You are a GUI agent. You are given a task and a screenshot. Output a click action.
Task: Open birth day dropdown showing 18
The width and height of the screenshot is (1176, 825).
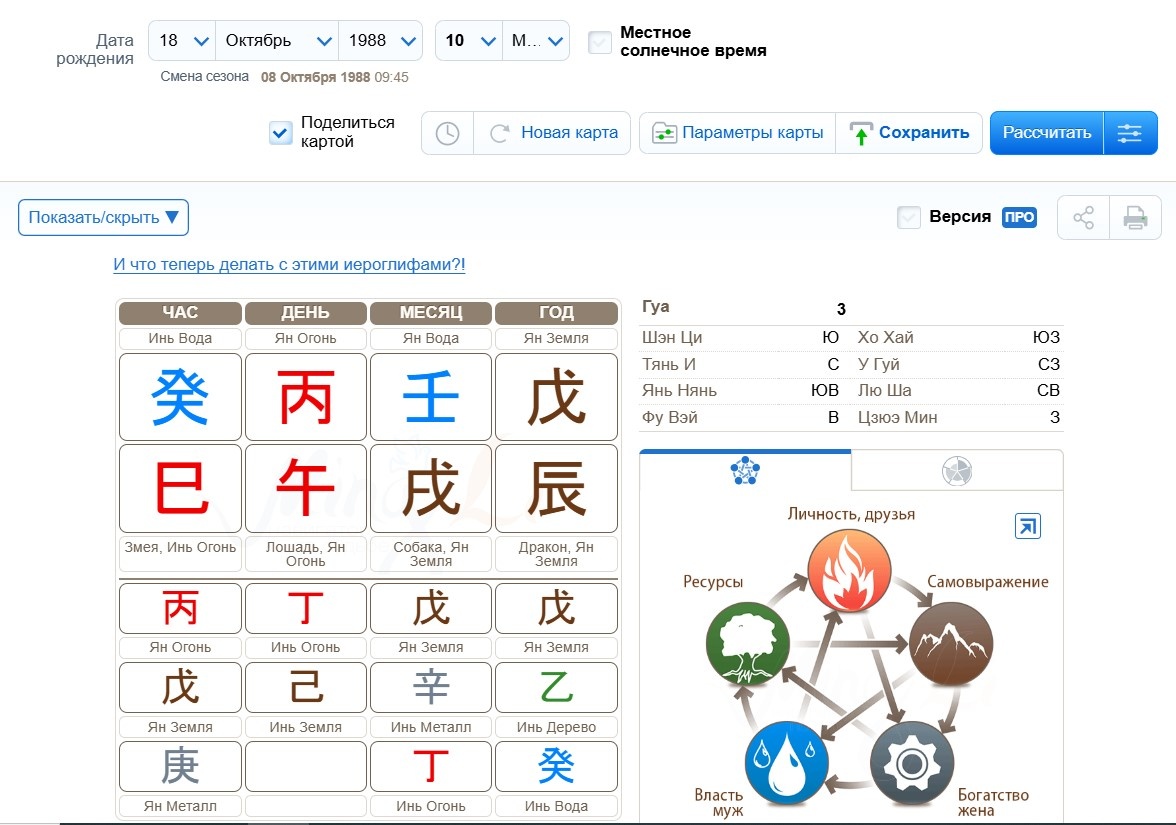pyautogui.click(x=182, y=40)
